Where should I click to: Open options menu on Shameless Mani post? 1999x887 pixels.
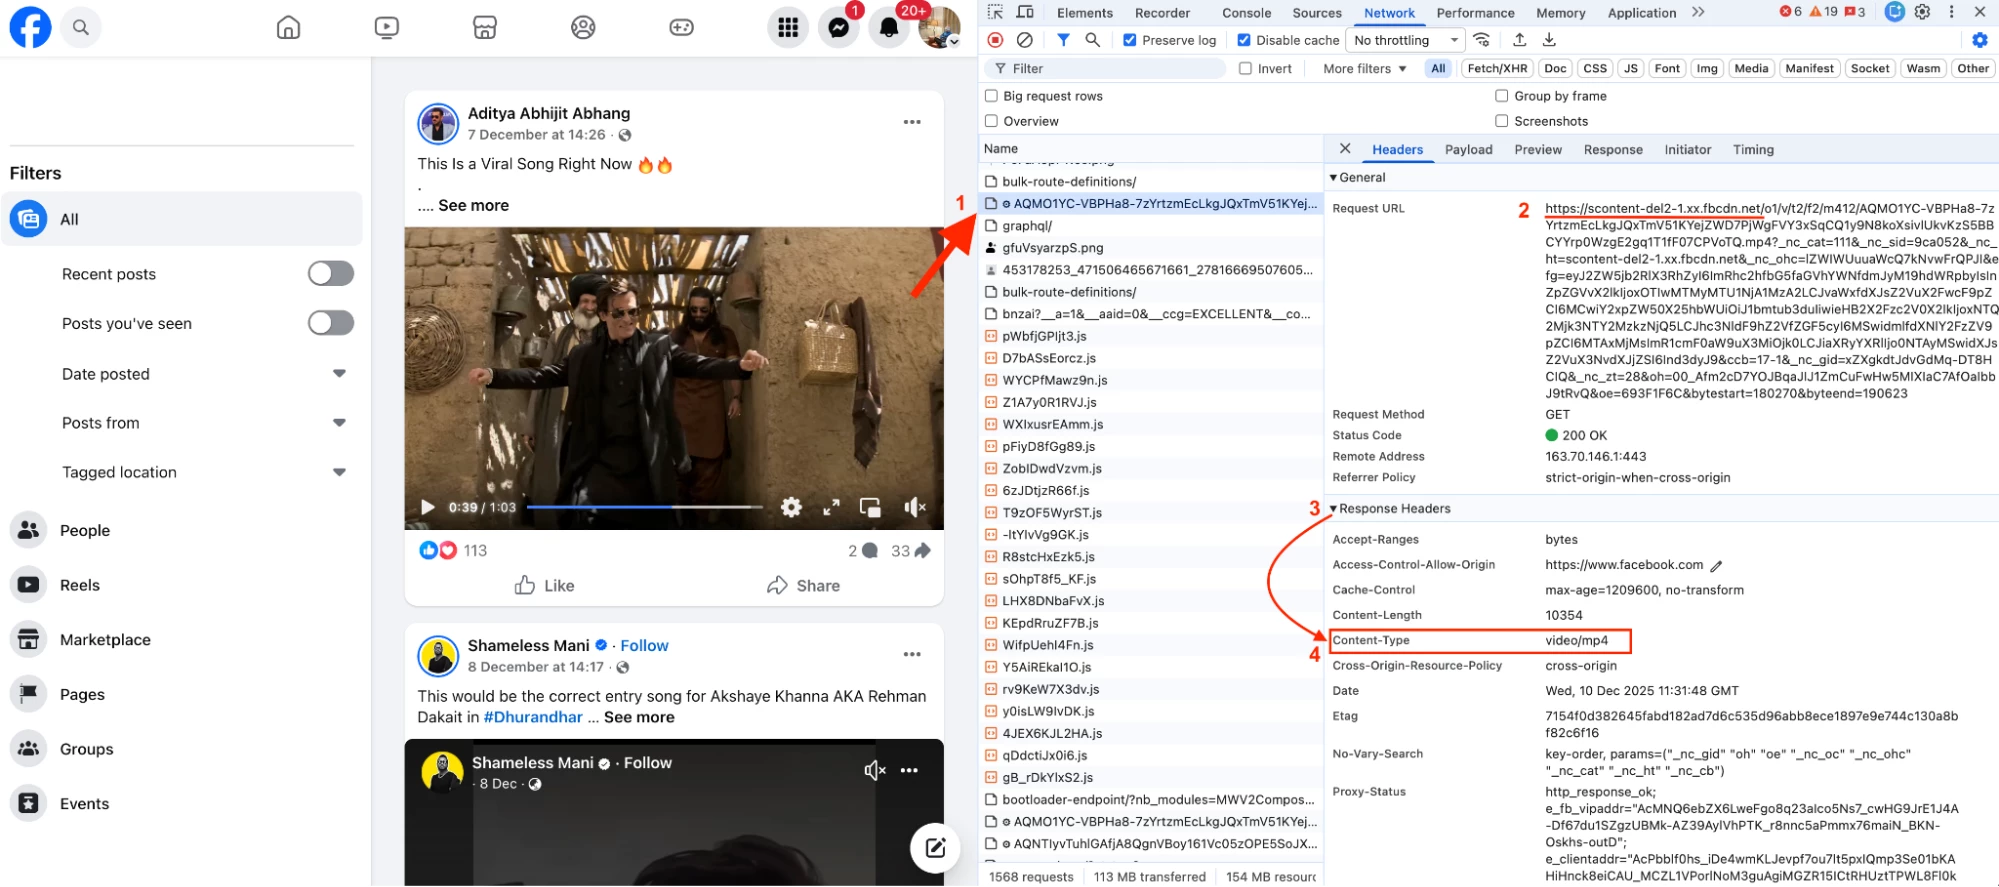point(912,654)
